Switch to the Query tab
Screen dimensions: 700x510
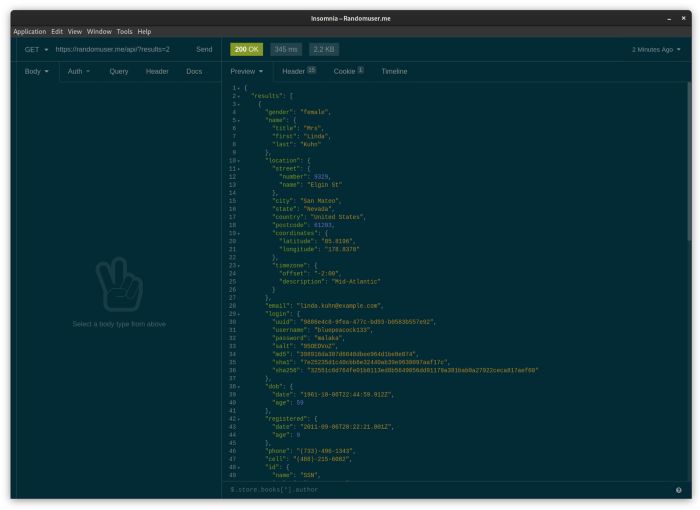pos(119,71)
